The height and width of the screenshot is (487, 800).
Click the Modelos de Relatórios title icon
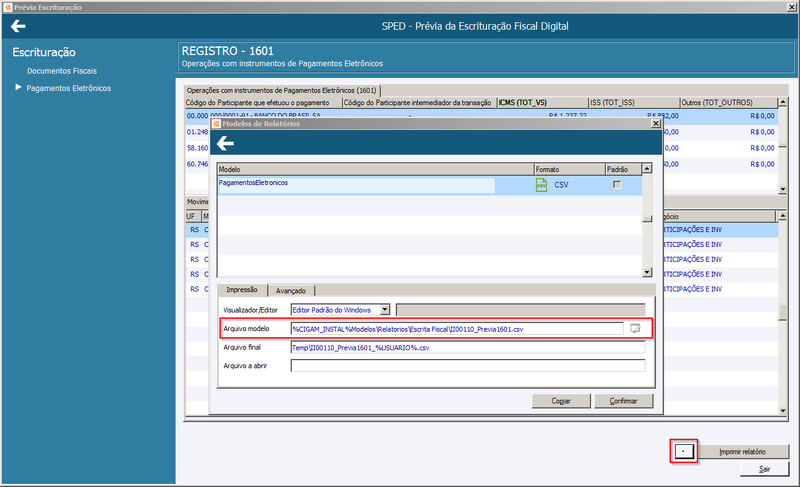[x=216, y=123]
